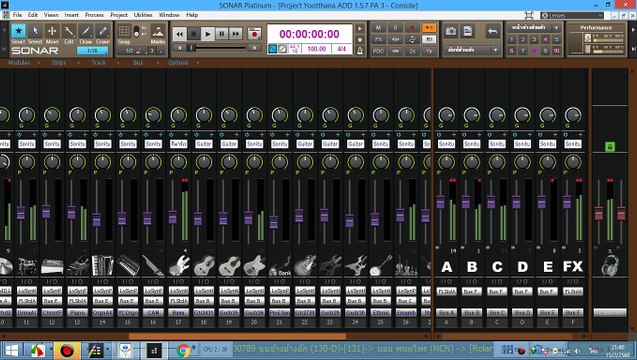Arm the transport Record button

tap(255, 34)
